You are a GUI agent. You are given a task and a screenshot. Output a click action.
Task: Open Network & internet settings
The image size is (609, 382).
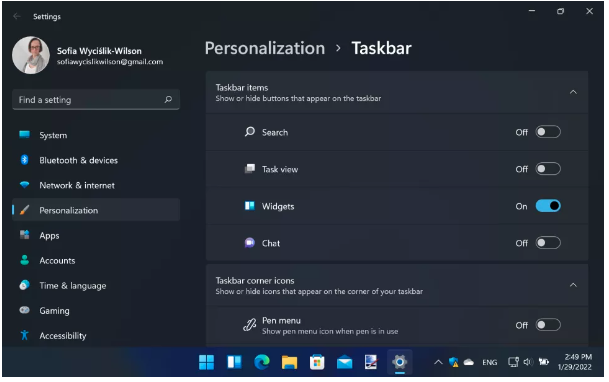[x=96, y=185]
